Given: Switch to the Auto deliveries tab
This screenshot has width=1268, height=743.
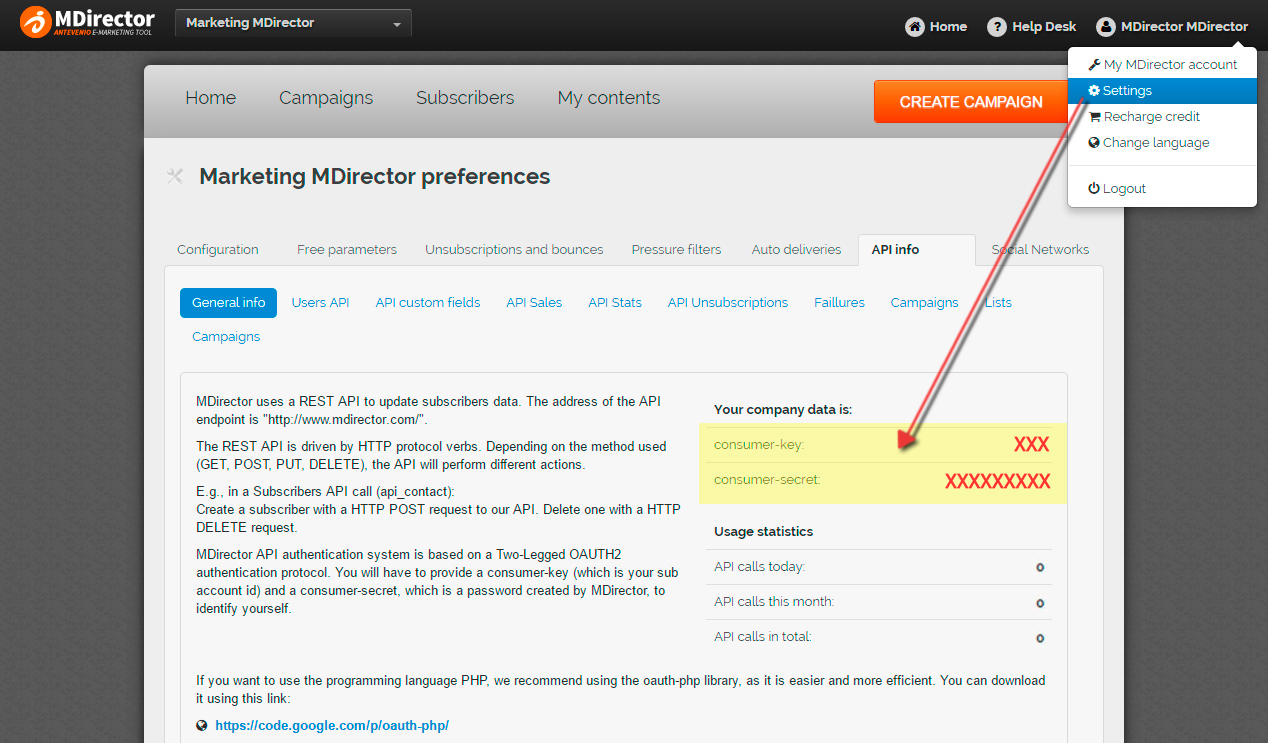Looking at the screenshot, I should [x=797, y=250].
